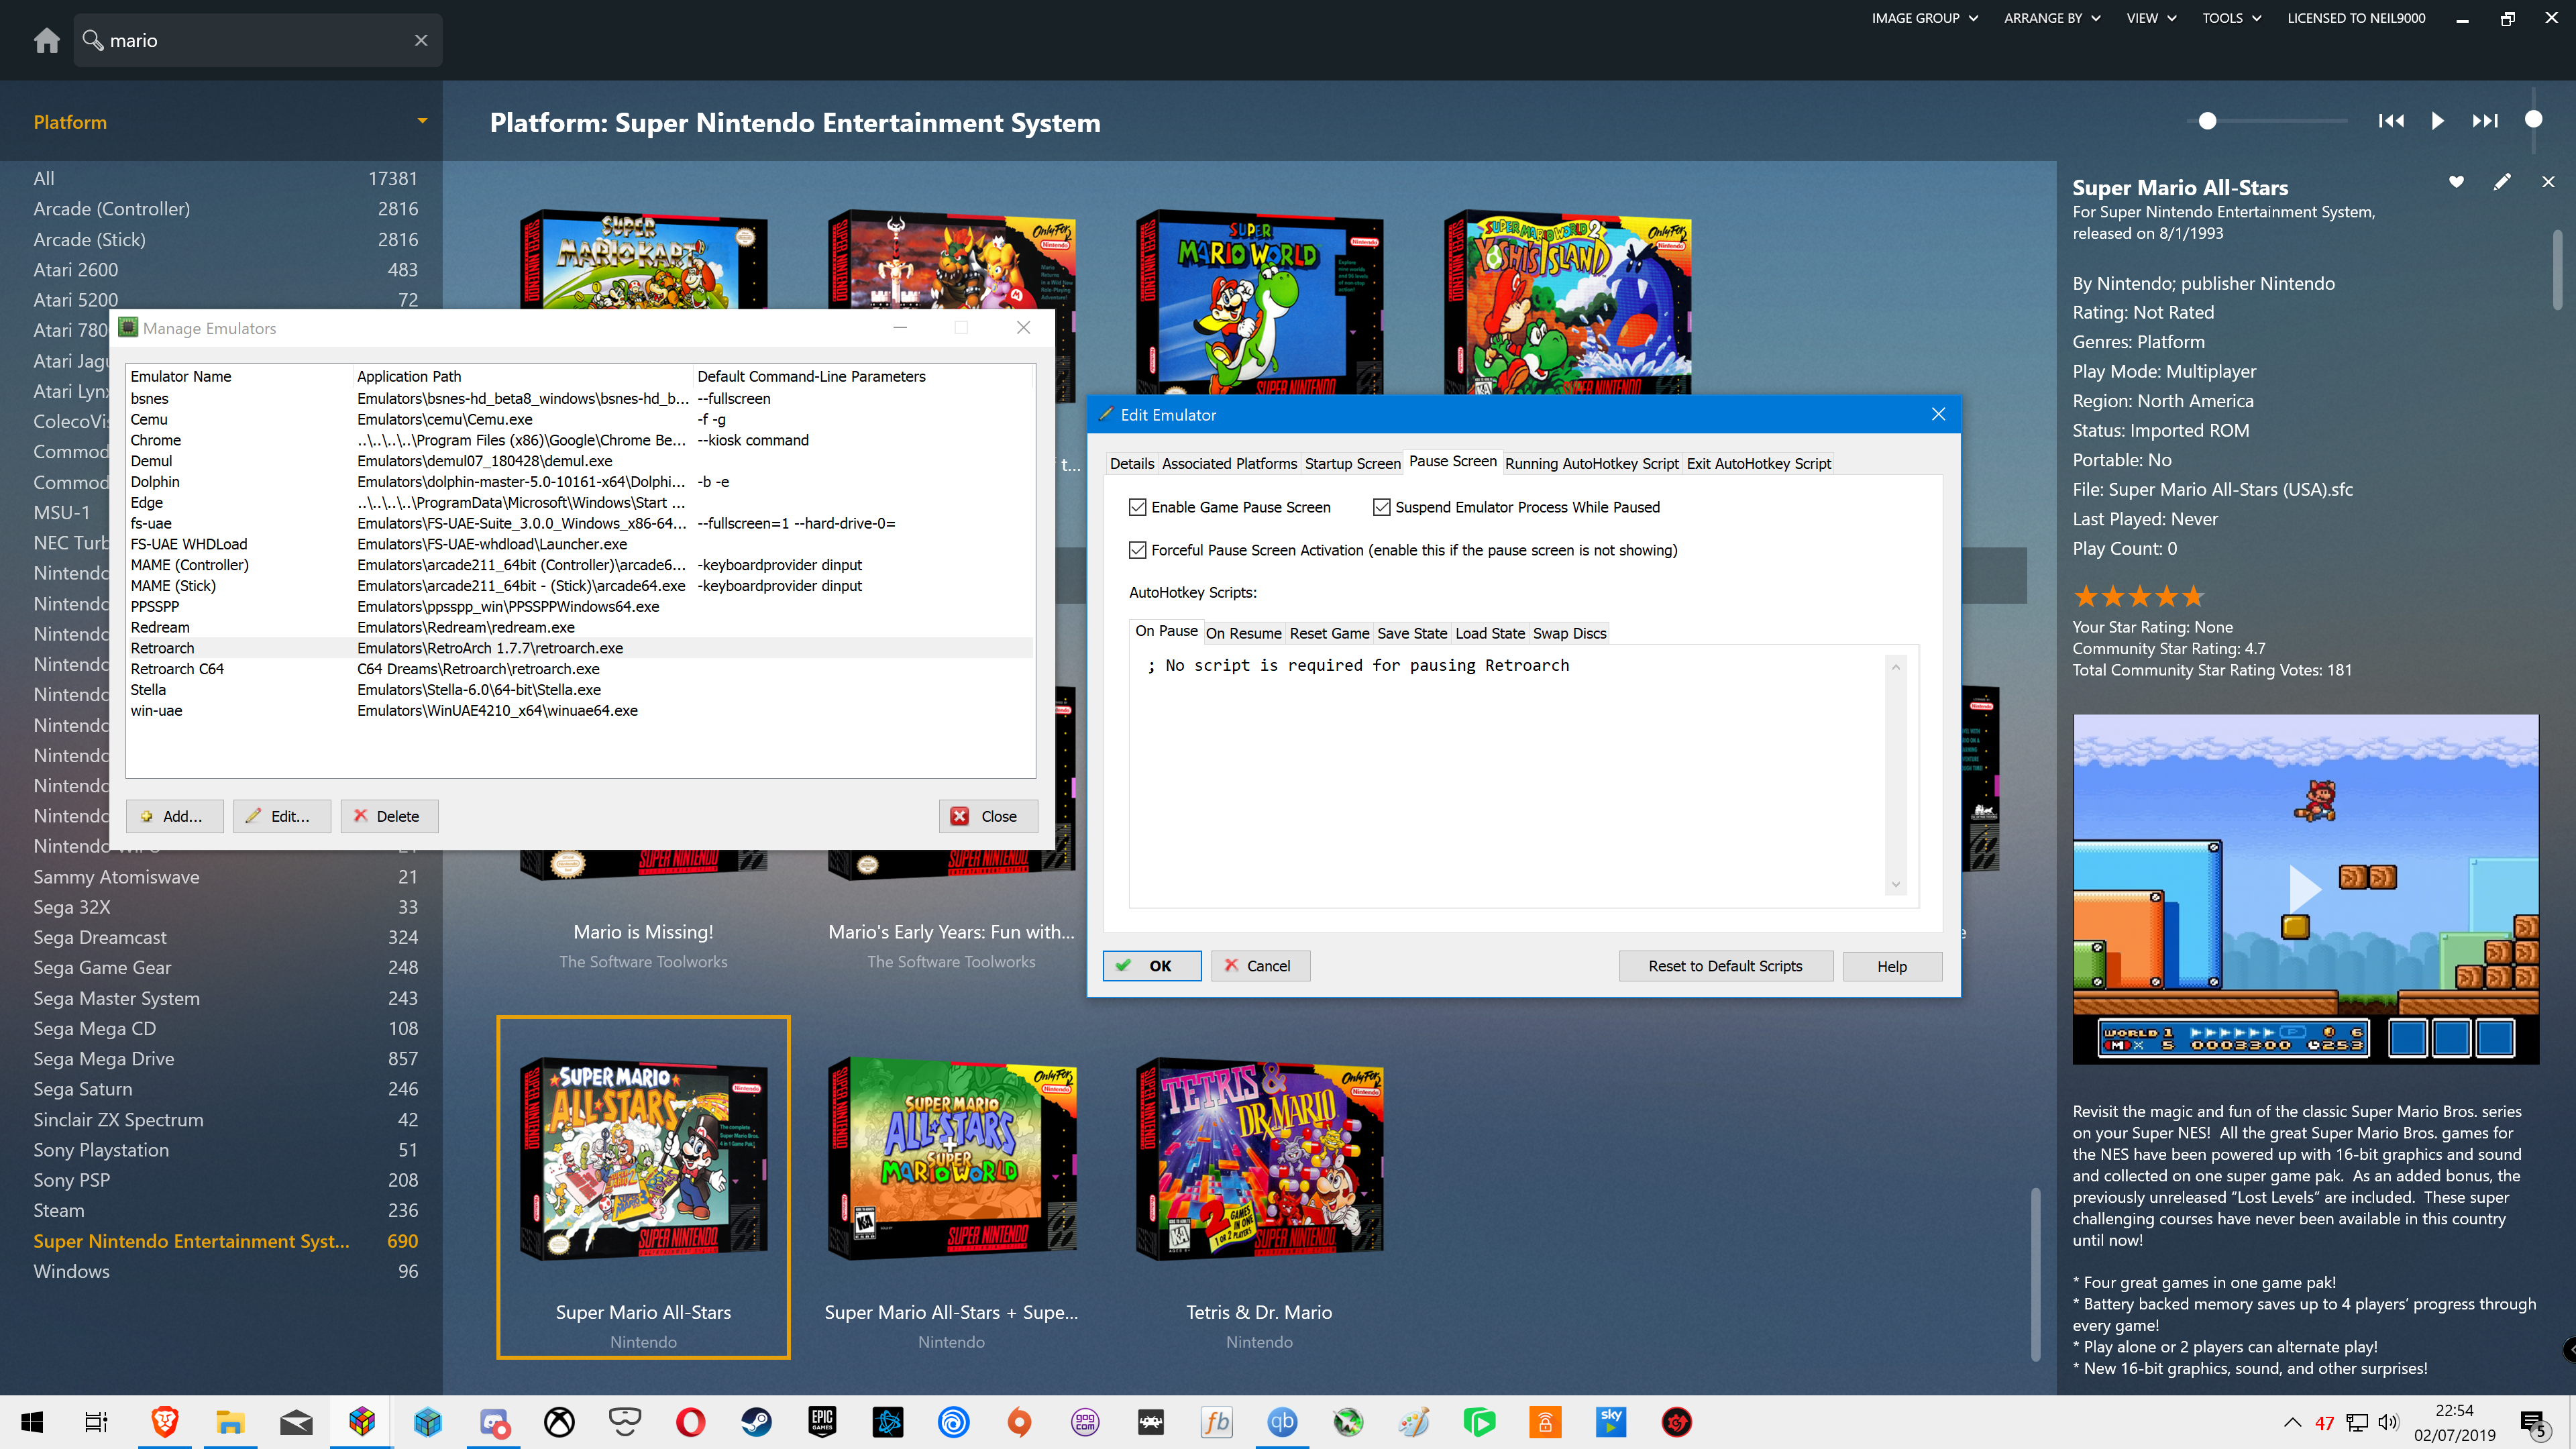Viewport: 2576px width, 1449px height.
Task: Select the Reset Game script tab
Action: coord(1329,633)
